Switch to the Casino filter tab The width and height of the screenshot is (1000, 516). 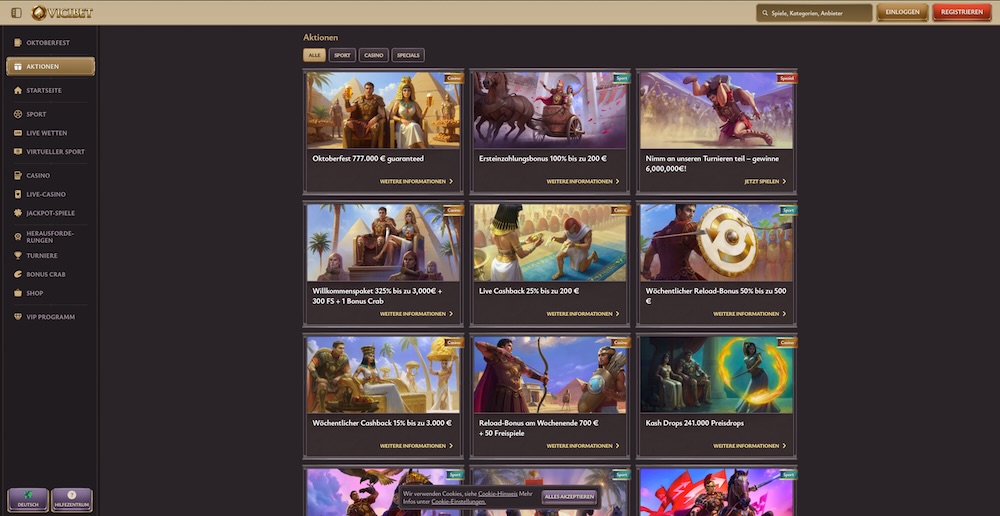pos(374,56)
